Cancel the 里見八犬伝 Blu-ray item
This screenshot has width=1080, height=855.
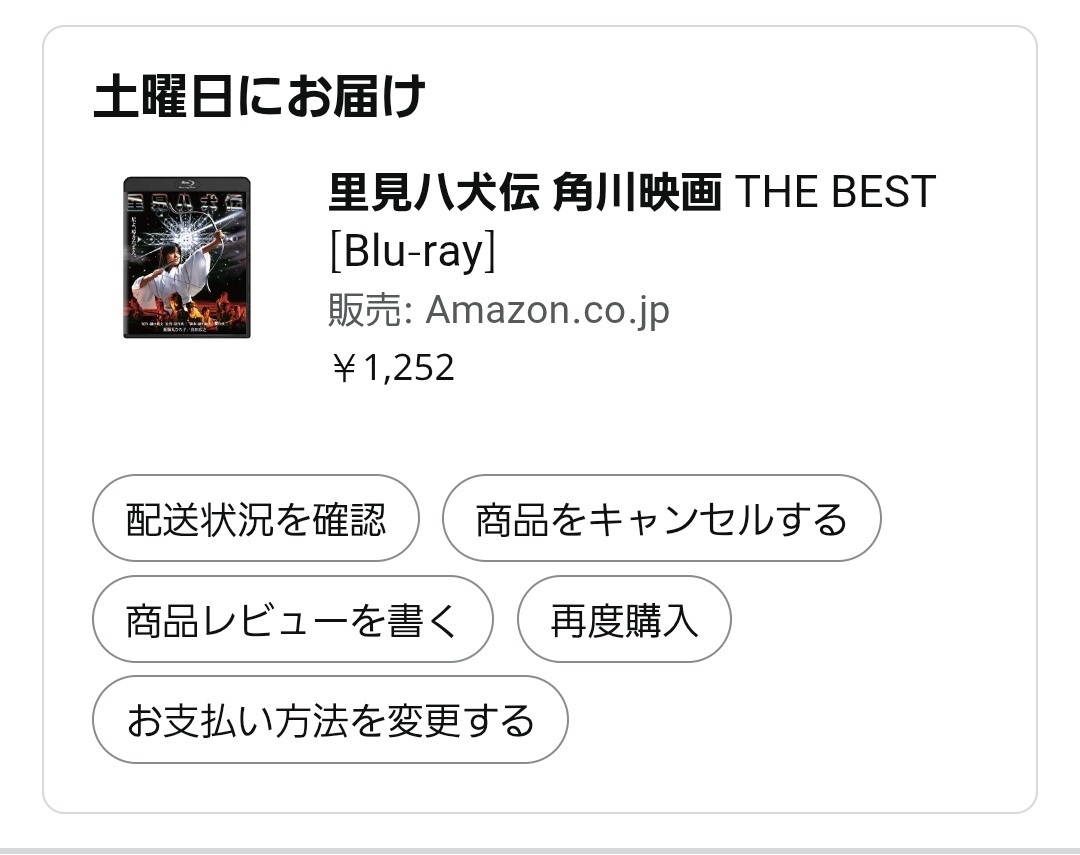661,519
